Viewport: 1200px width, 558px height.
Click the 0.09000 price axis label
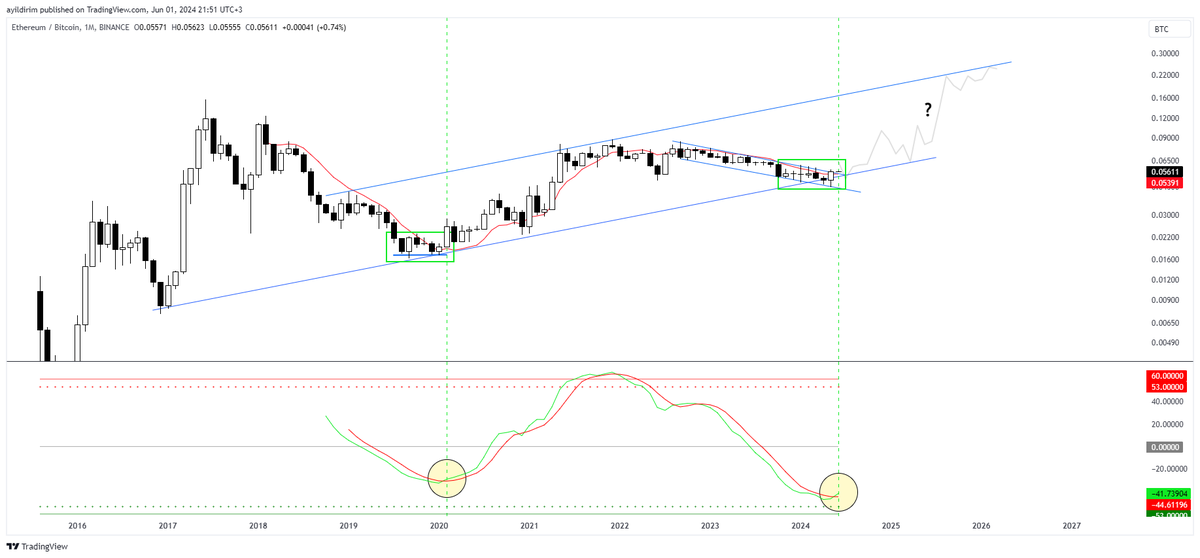tap(1165, 138)
